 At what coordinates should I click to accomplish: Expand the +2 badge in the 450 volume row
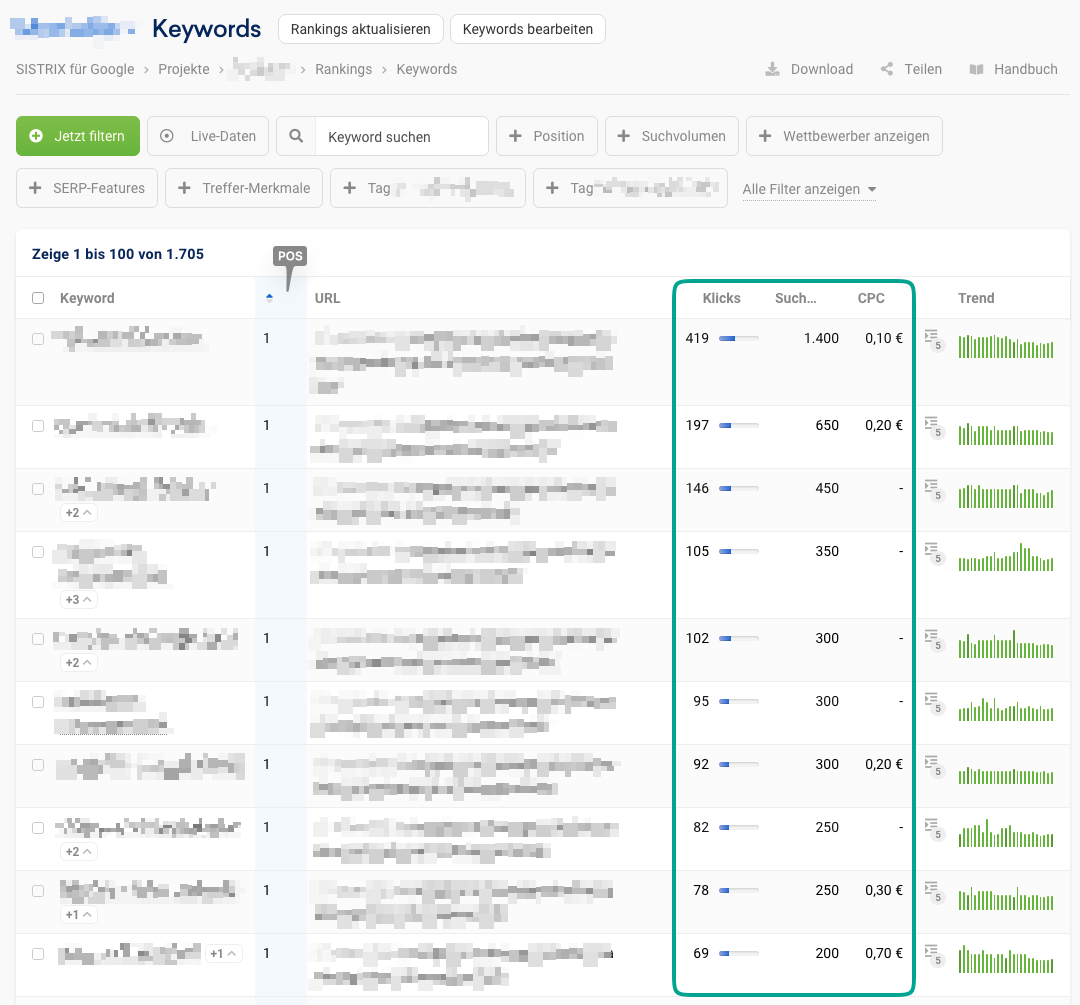[79, 513]
